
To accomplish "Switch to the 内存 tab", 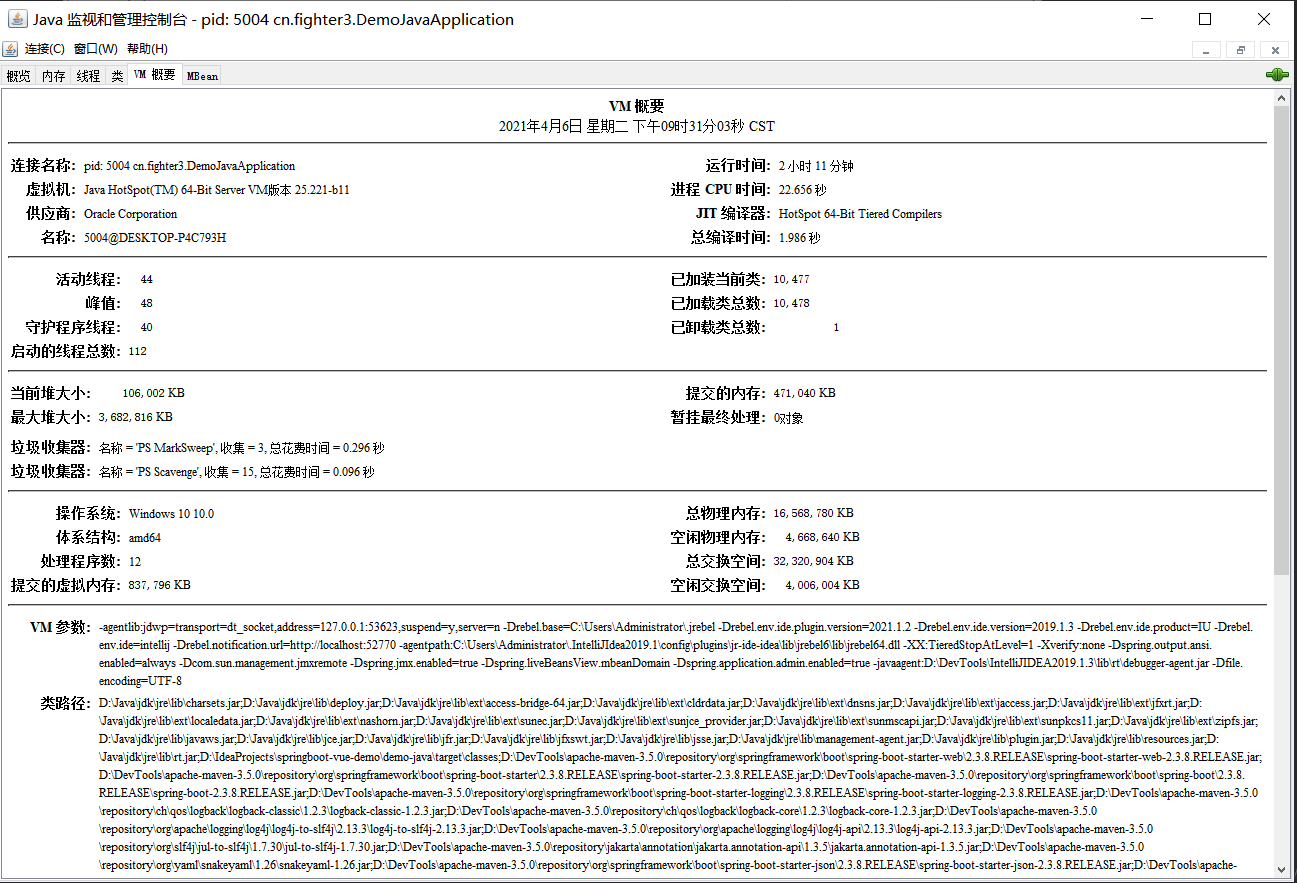I will point(53,76).
